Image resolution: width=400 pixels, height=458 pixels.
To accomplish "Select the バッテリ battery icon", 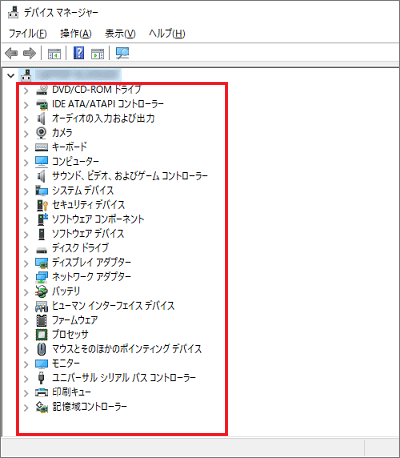I will point(41,291).
